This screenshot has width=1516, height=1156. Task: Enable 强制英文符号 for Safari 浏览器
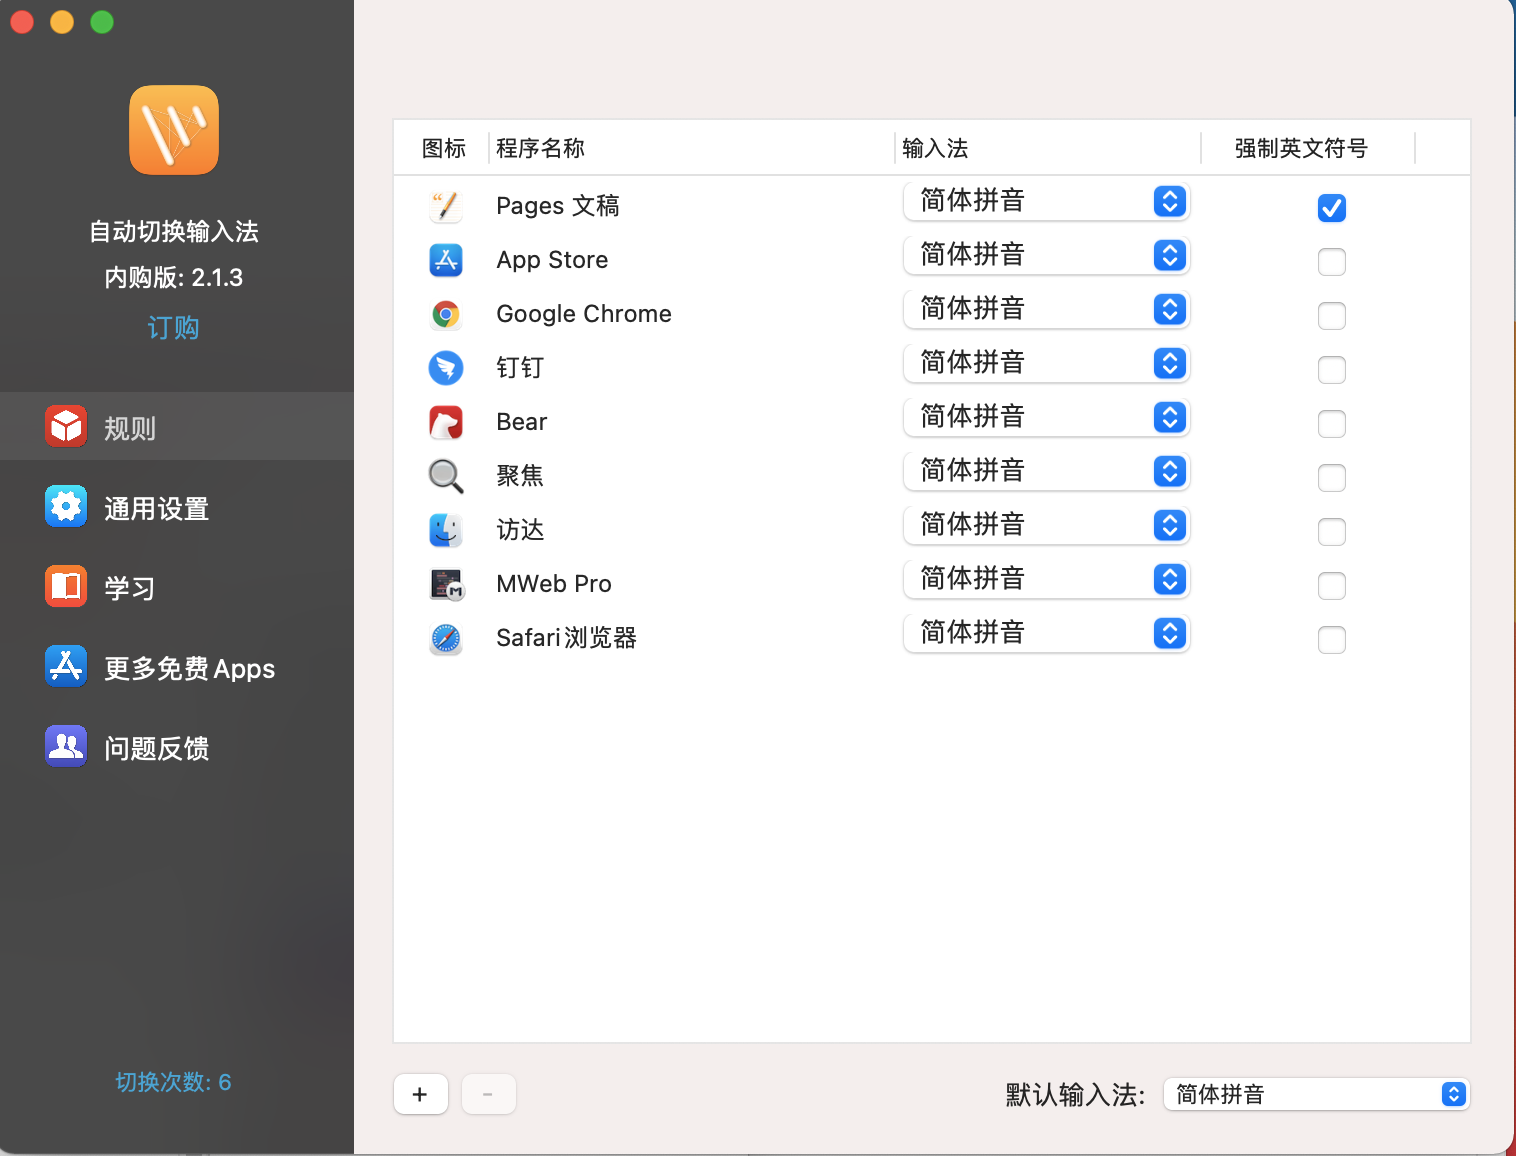pyautogui.click(x=1331, y=640)
